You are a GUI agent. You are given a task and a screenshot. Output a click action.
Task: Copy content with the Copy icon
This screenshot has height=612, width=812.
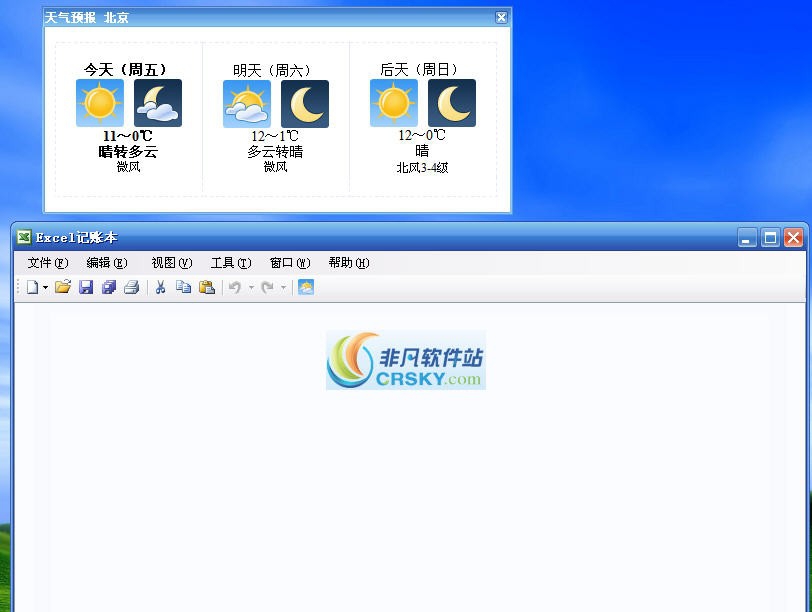tap(183, 287)
